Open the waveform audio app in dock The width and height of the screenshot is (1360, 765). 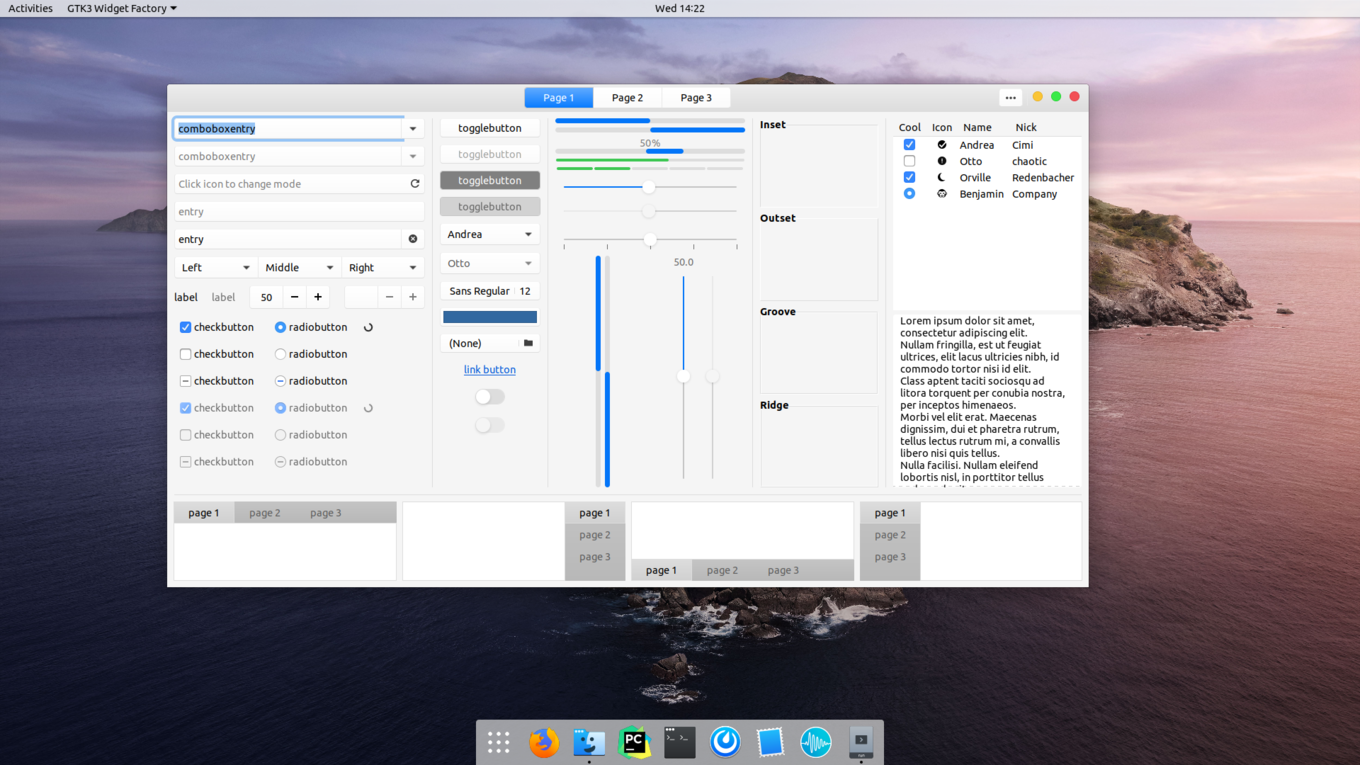pos(816,742)
